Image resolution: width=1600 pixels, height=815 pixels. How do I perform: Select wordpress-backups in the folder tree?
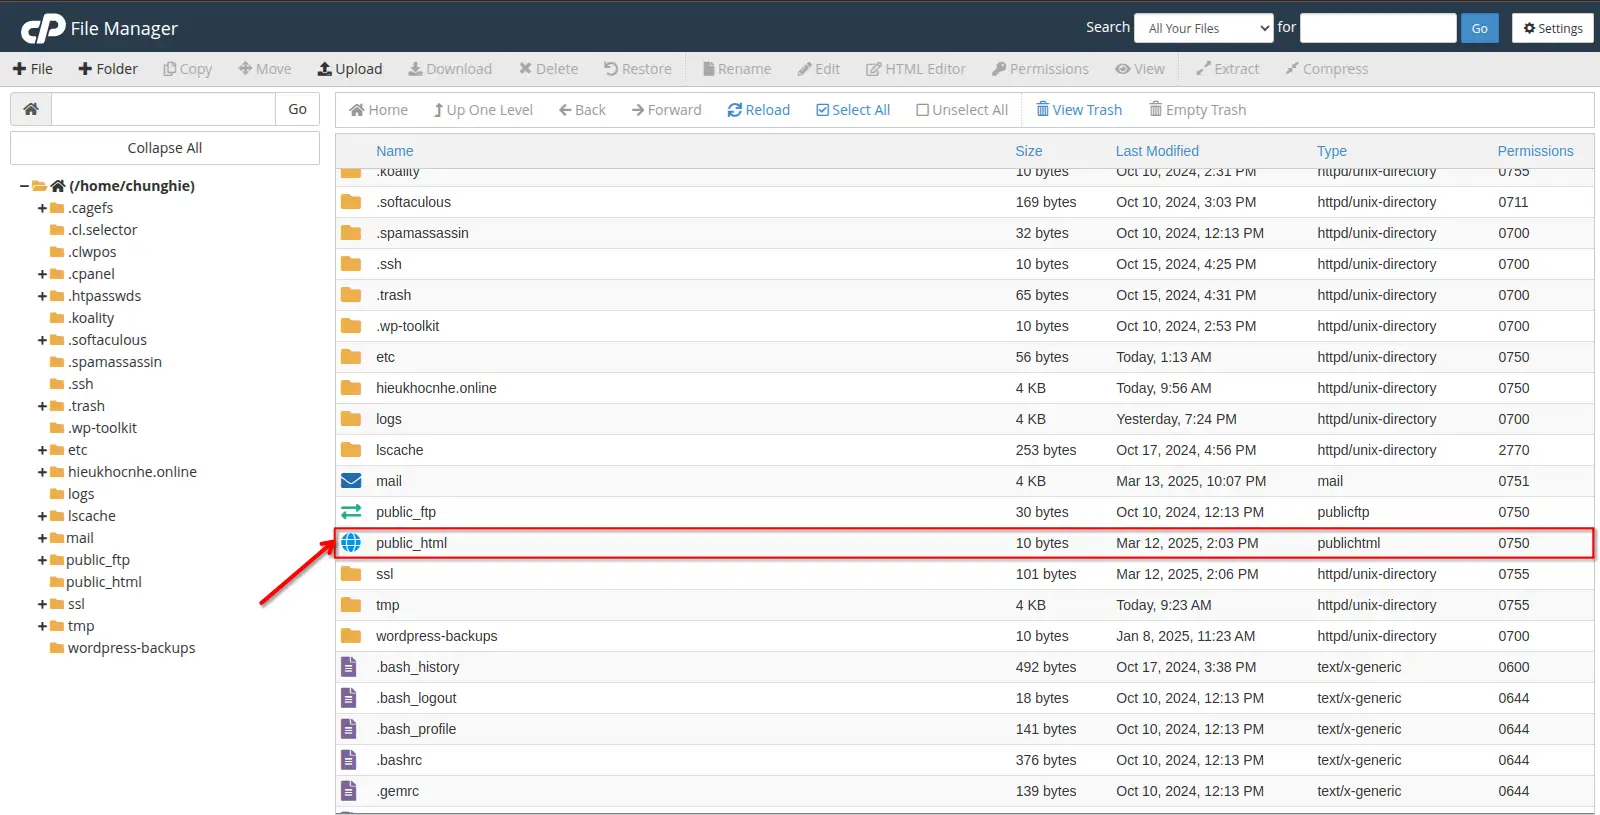click(131, 648)
